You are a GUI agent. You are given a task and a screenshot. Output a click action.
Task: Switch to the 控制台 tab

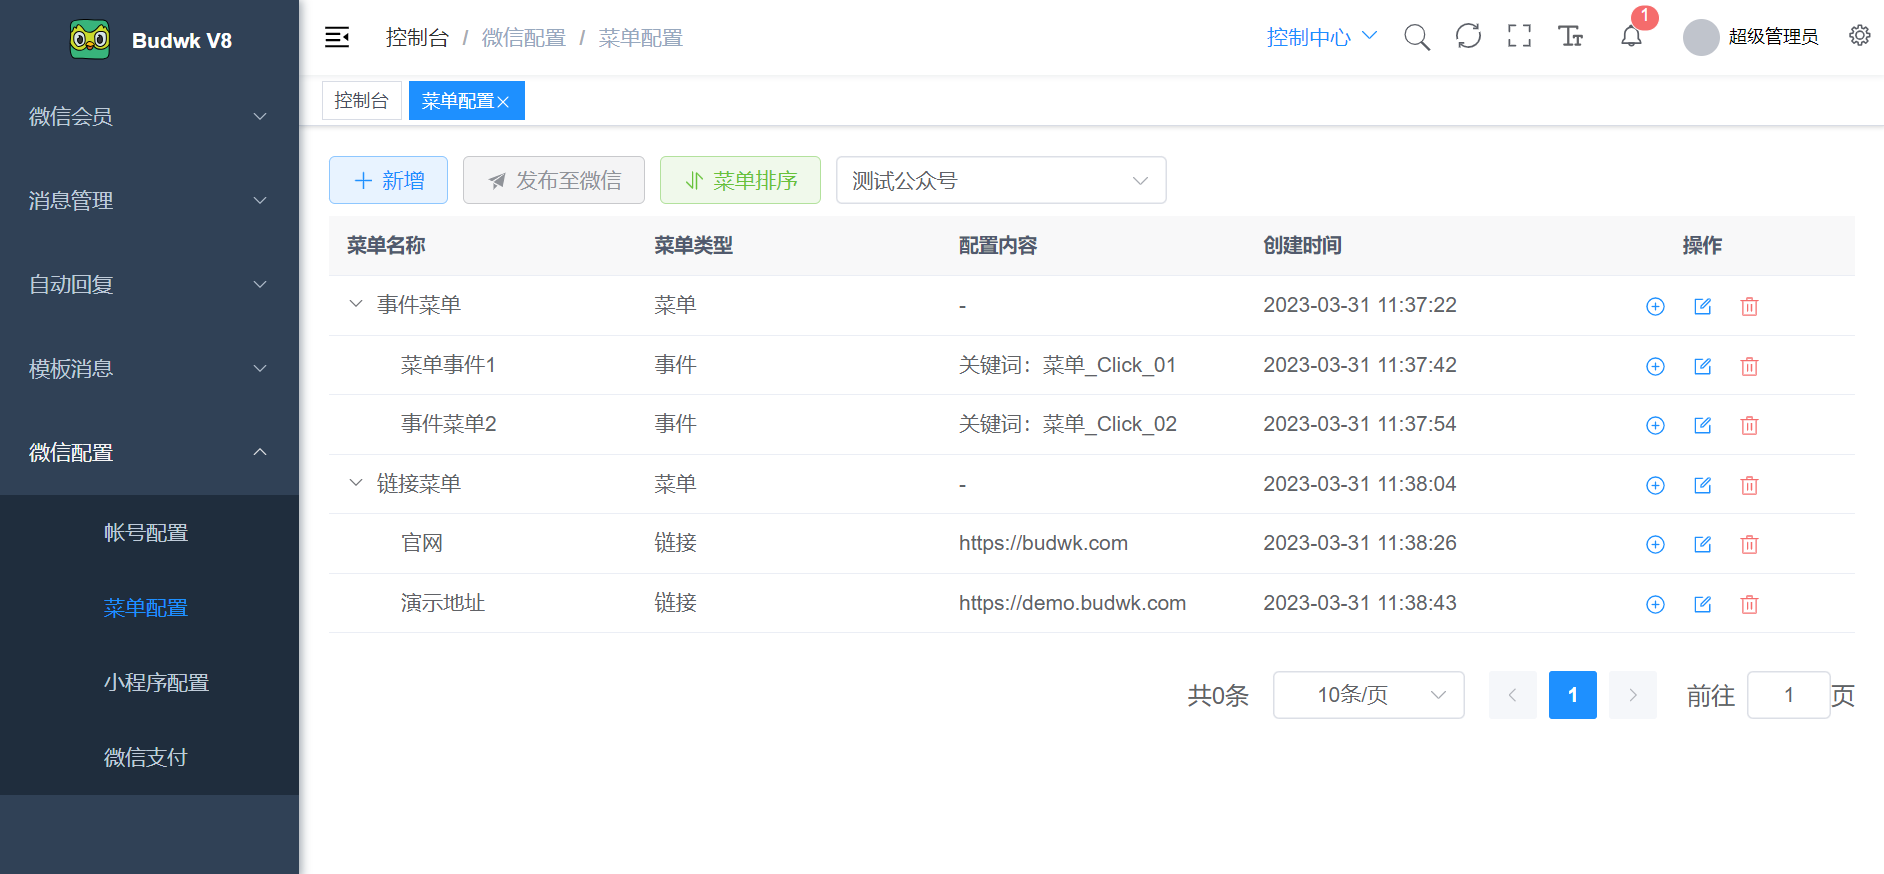point(361,101)
